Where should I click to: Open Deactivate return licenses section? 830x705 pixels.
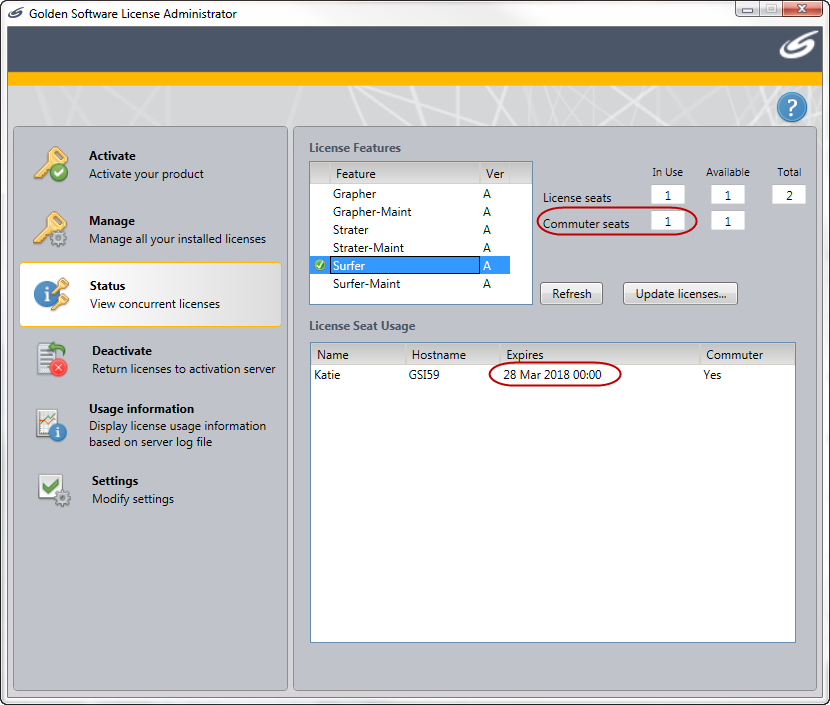150,360
